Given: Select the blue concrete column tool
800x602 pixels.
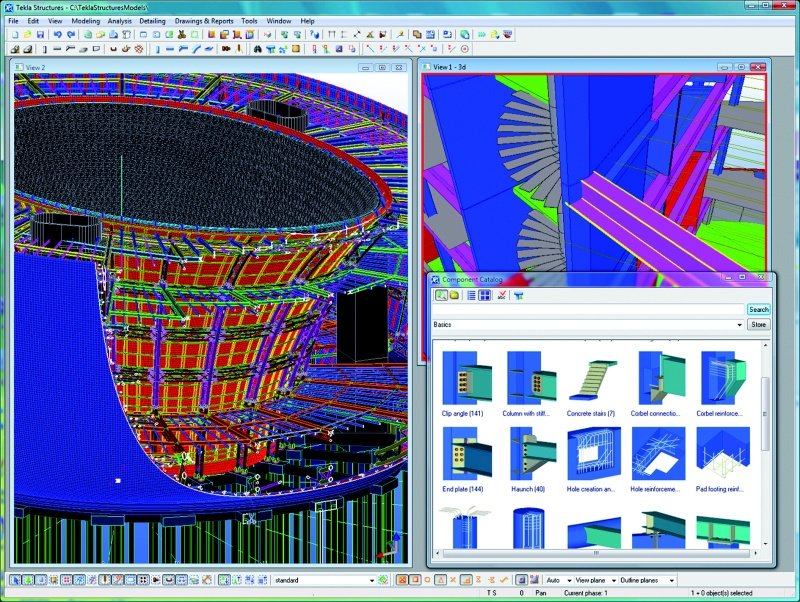Looking at the screenshot, I should pyautogui.click(x=157, y=49).
